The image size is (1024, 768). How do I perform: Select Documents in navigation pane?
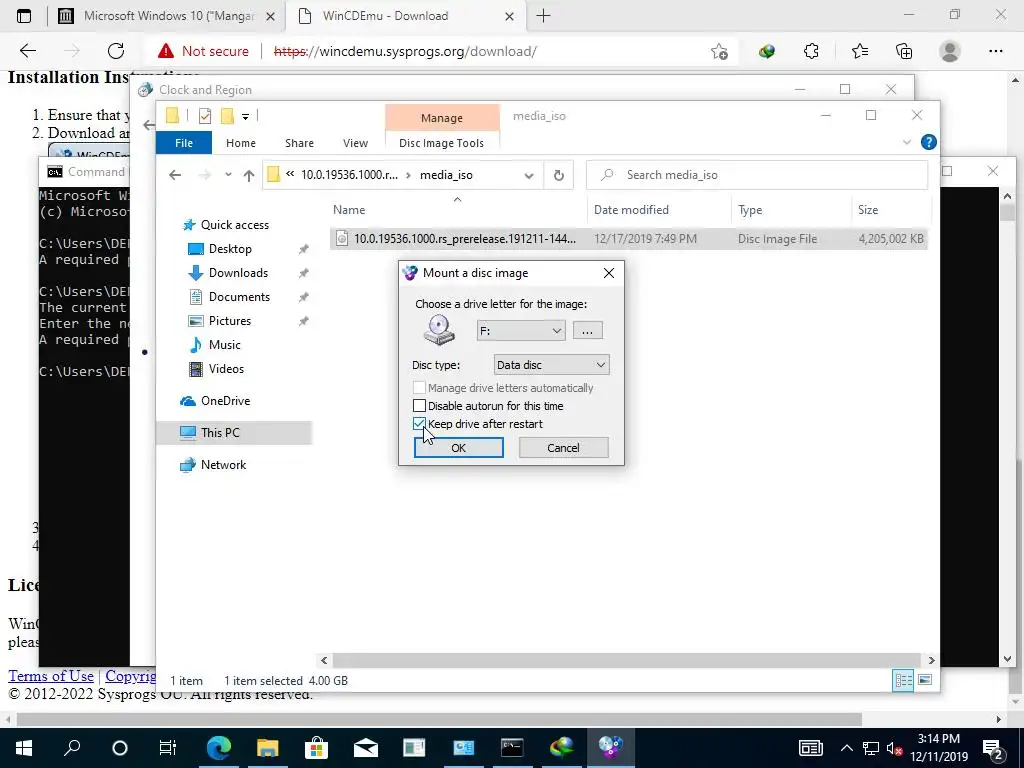pyautogui.click(x=239, y=297)
